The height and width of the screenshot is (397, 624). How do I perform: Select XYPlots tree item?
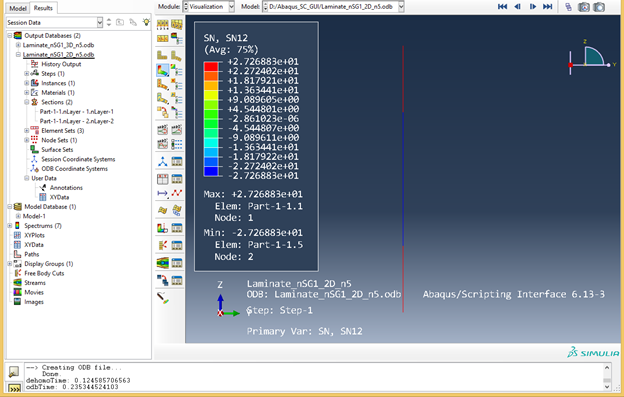(x=34, y=235)
